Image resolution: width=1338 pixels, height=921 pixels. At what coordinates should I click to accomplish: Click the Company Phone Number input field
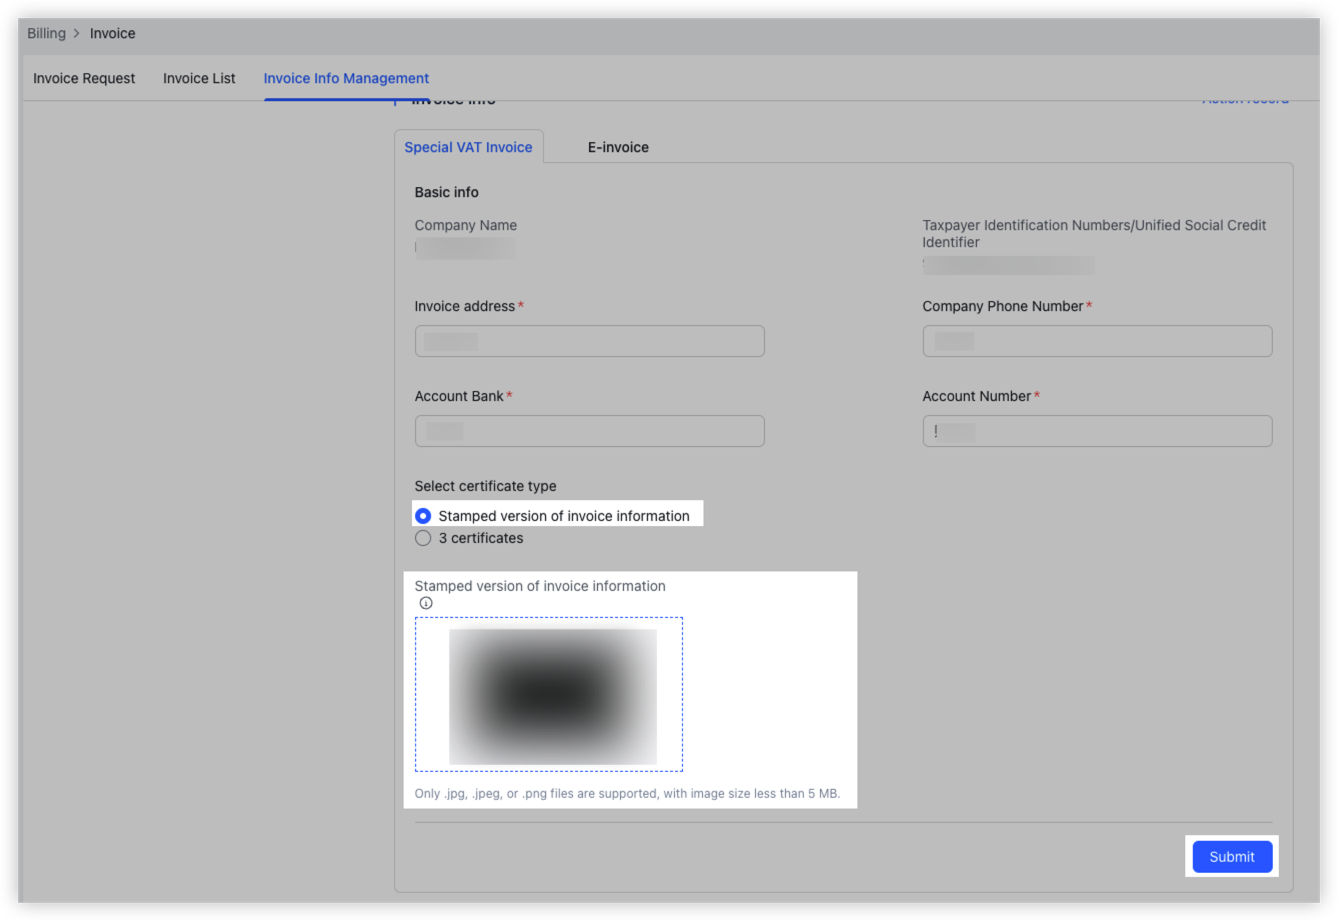click(x=1097, y=340)
